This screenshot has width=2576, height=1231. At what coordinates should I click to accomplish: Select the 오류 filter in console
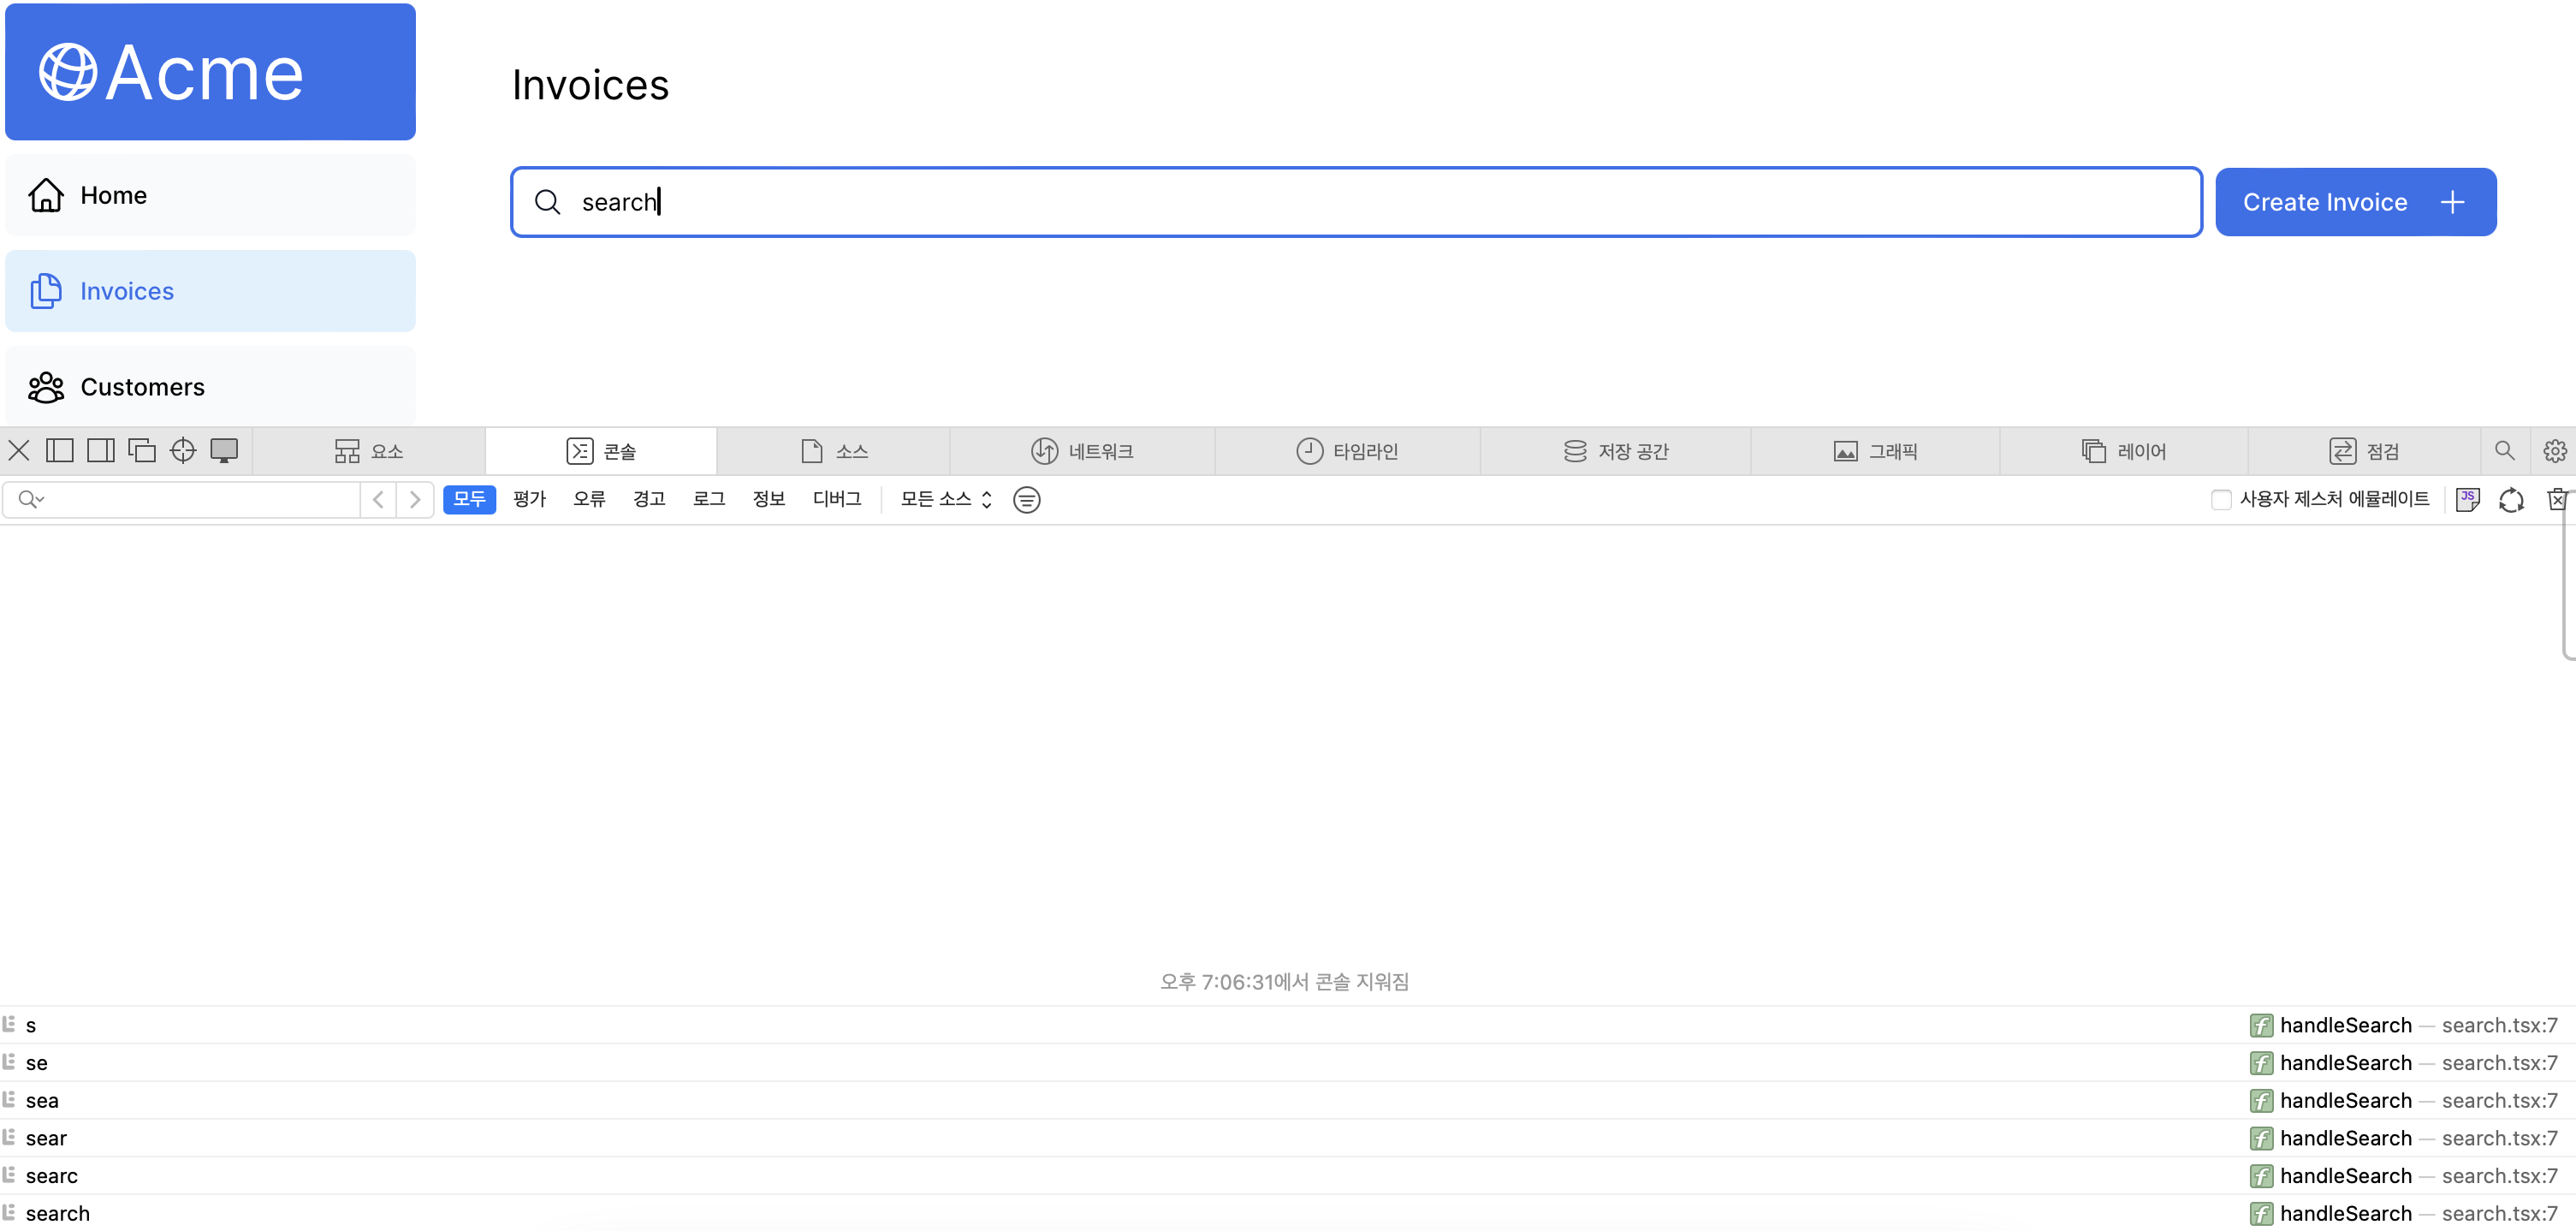(x=589, y=499)
